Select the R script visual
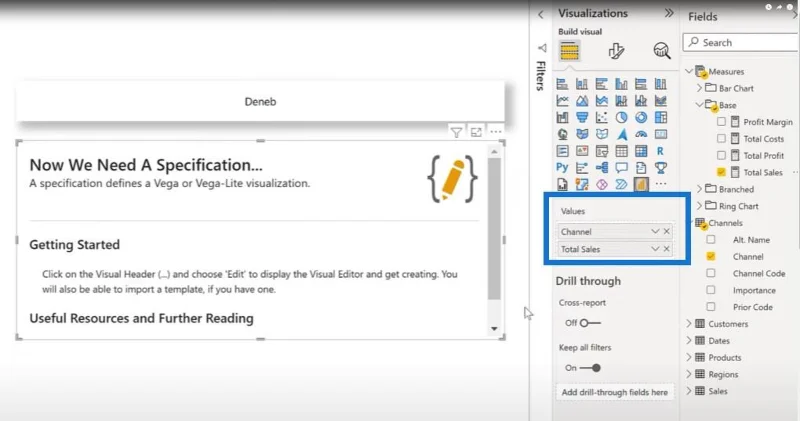This screenshot has height=421, width=800. (661, 151)
